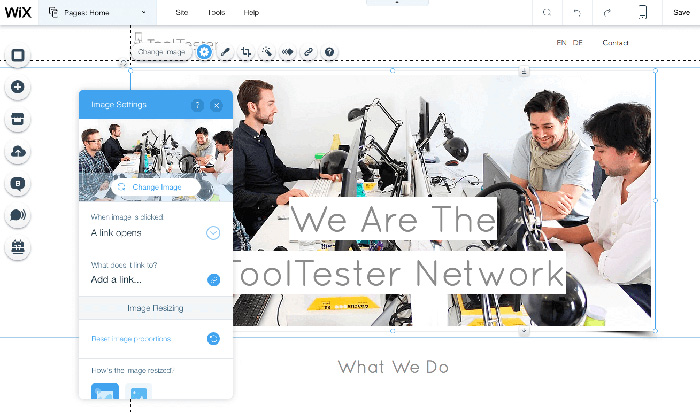Click the Link chain icon in toolbar
The height and width of the screenshot is (413, 700).
click(x=308, y=52)
